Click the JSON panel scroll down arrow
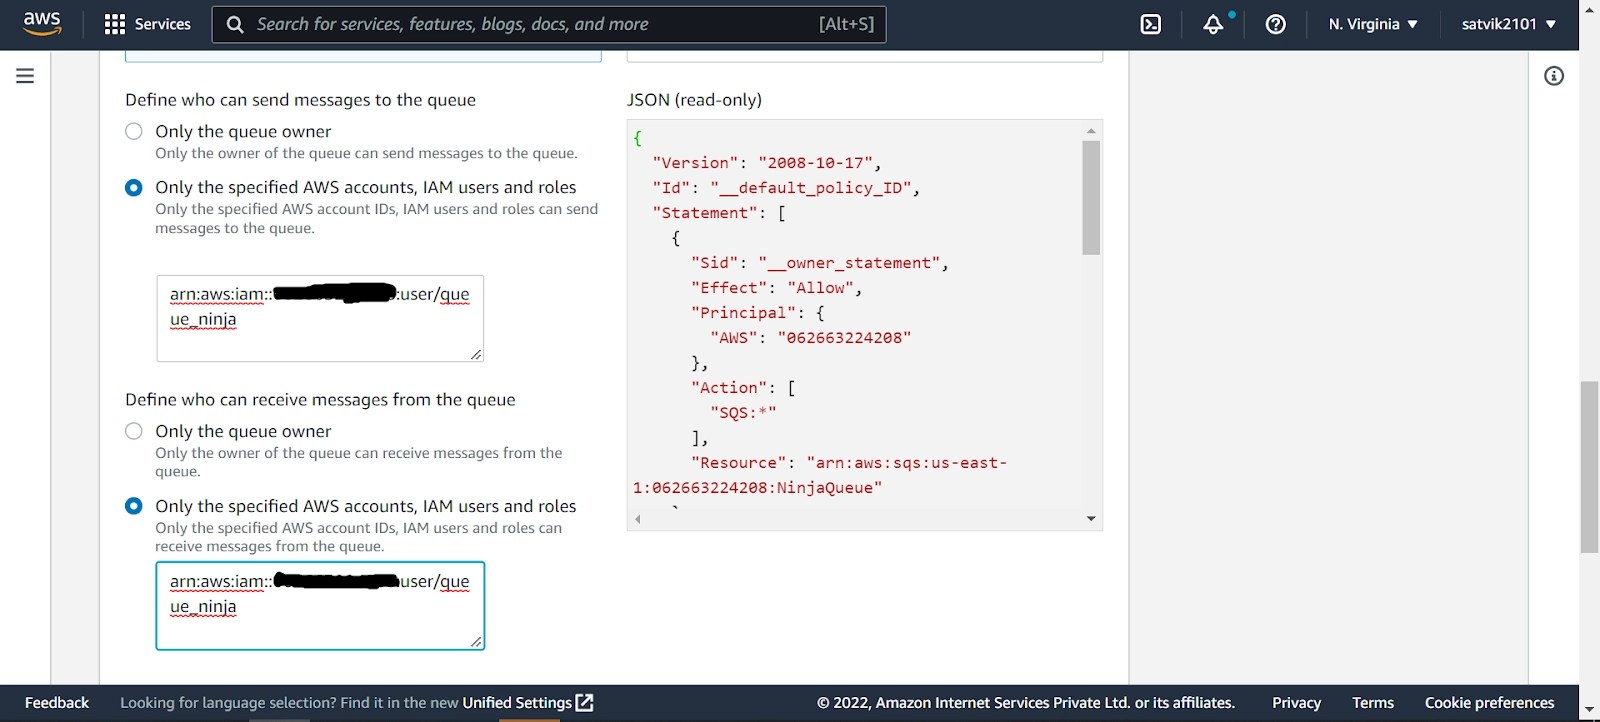1600x722 pixels. [1091, 519]
